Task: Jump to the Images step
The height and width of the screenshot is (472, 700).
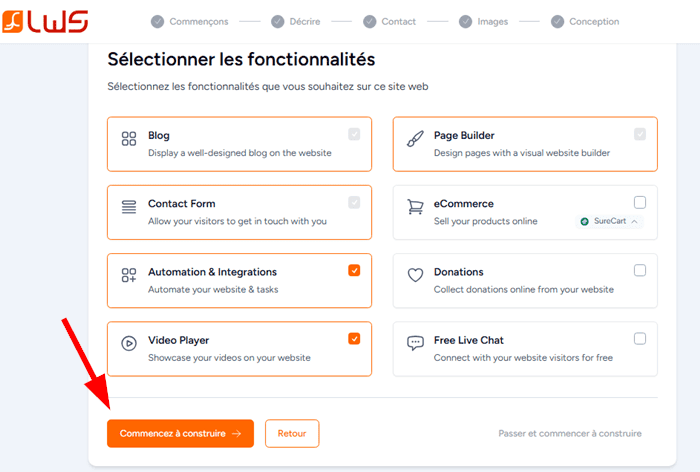Action: coord(484,21)
